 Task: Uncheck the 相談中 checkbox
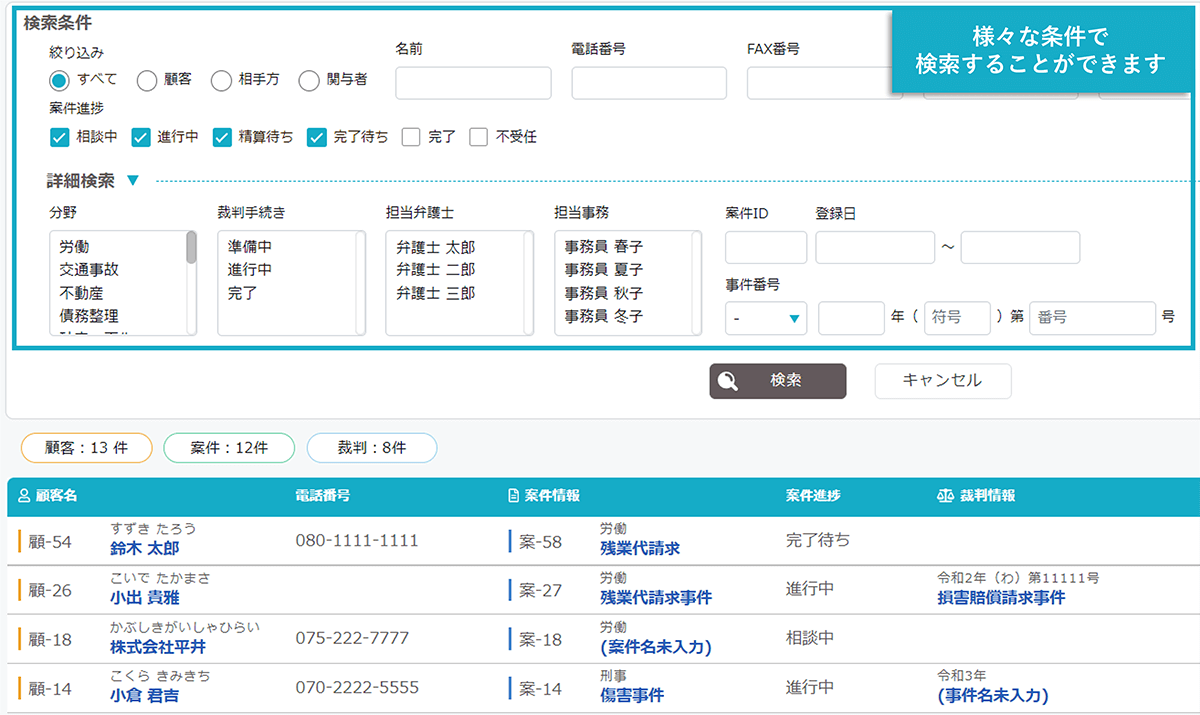[58, 137]
